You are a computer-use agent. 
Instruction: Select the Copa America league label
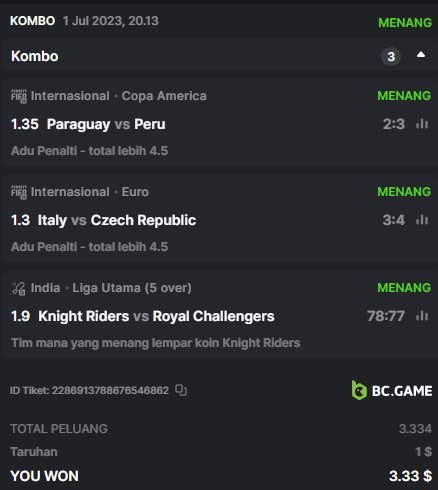pos(164,96)
